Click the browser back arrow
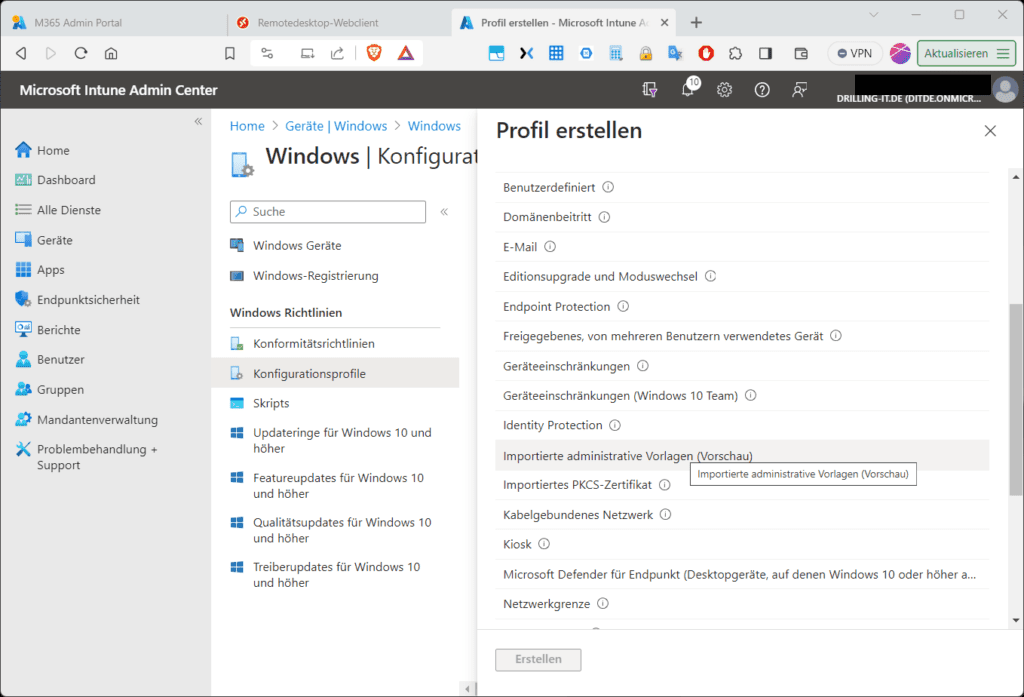Viewport: 1024px width, 697px height. [x=21, y=54]
